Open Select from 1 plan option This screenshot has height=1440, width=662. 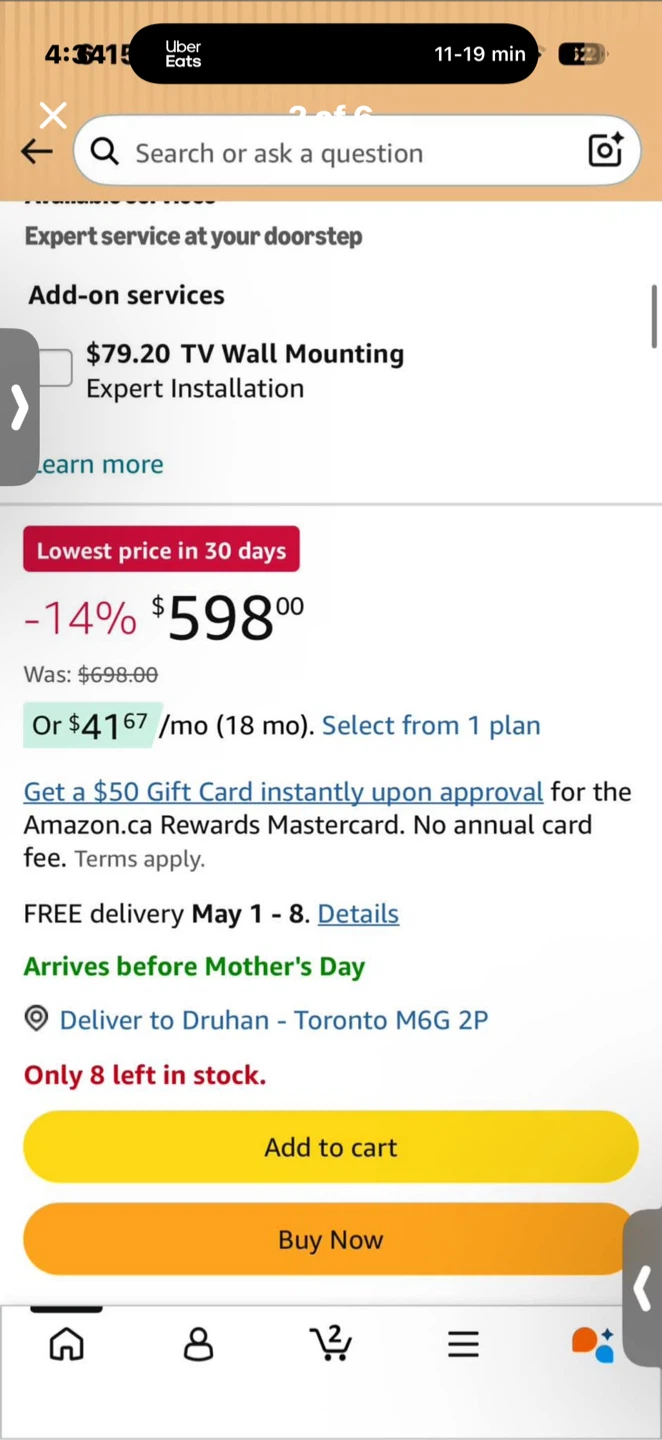(x=431, y=725)
